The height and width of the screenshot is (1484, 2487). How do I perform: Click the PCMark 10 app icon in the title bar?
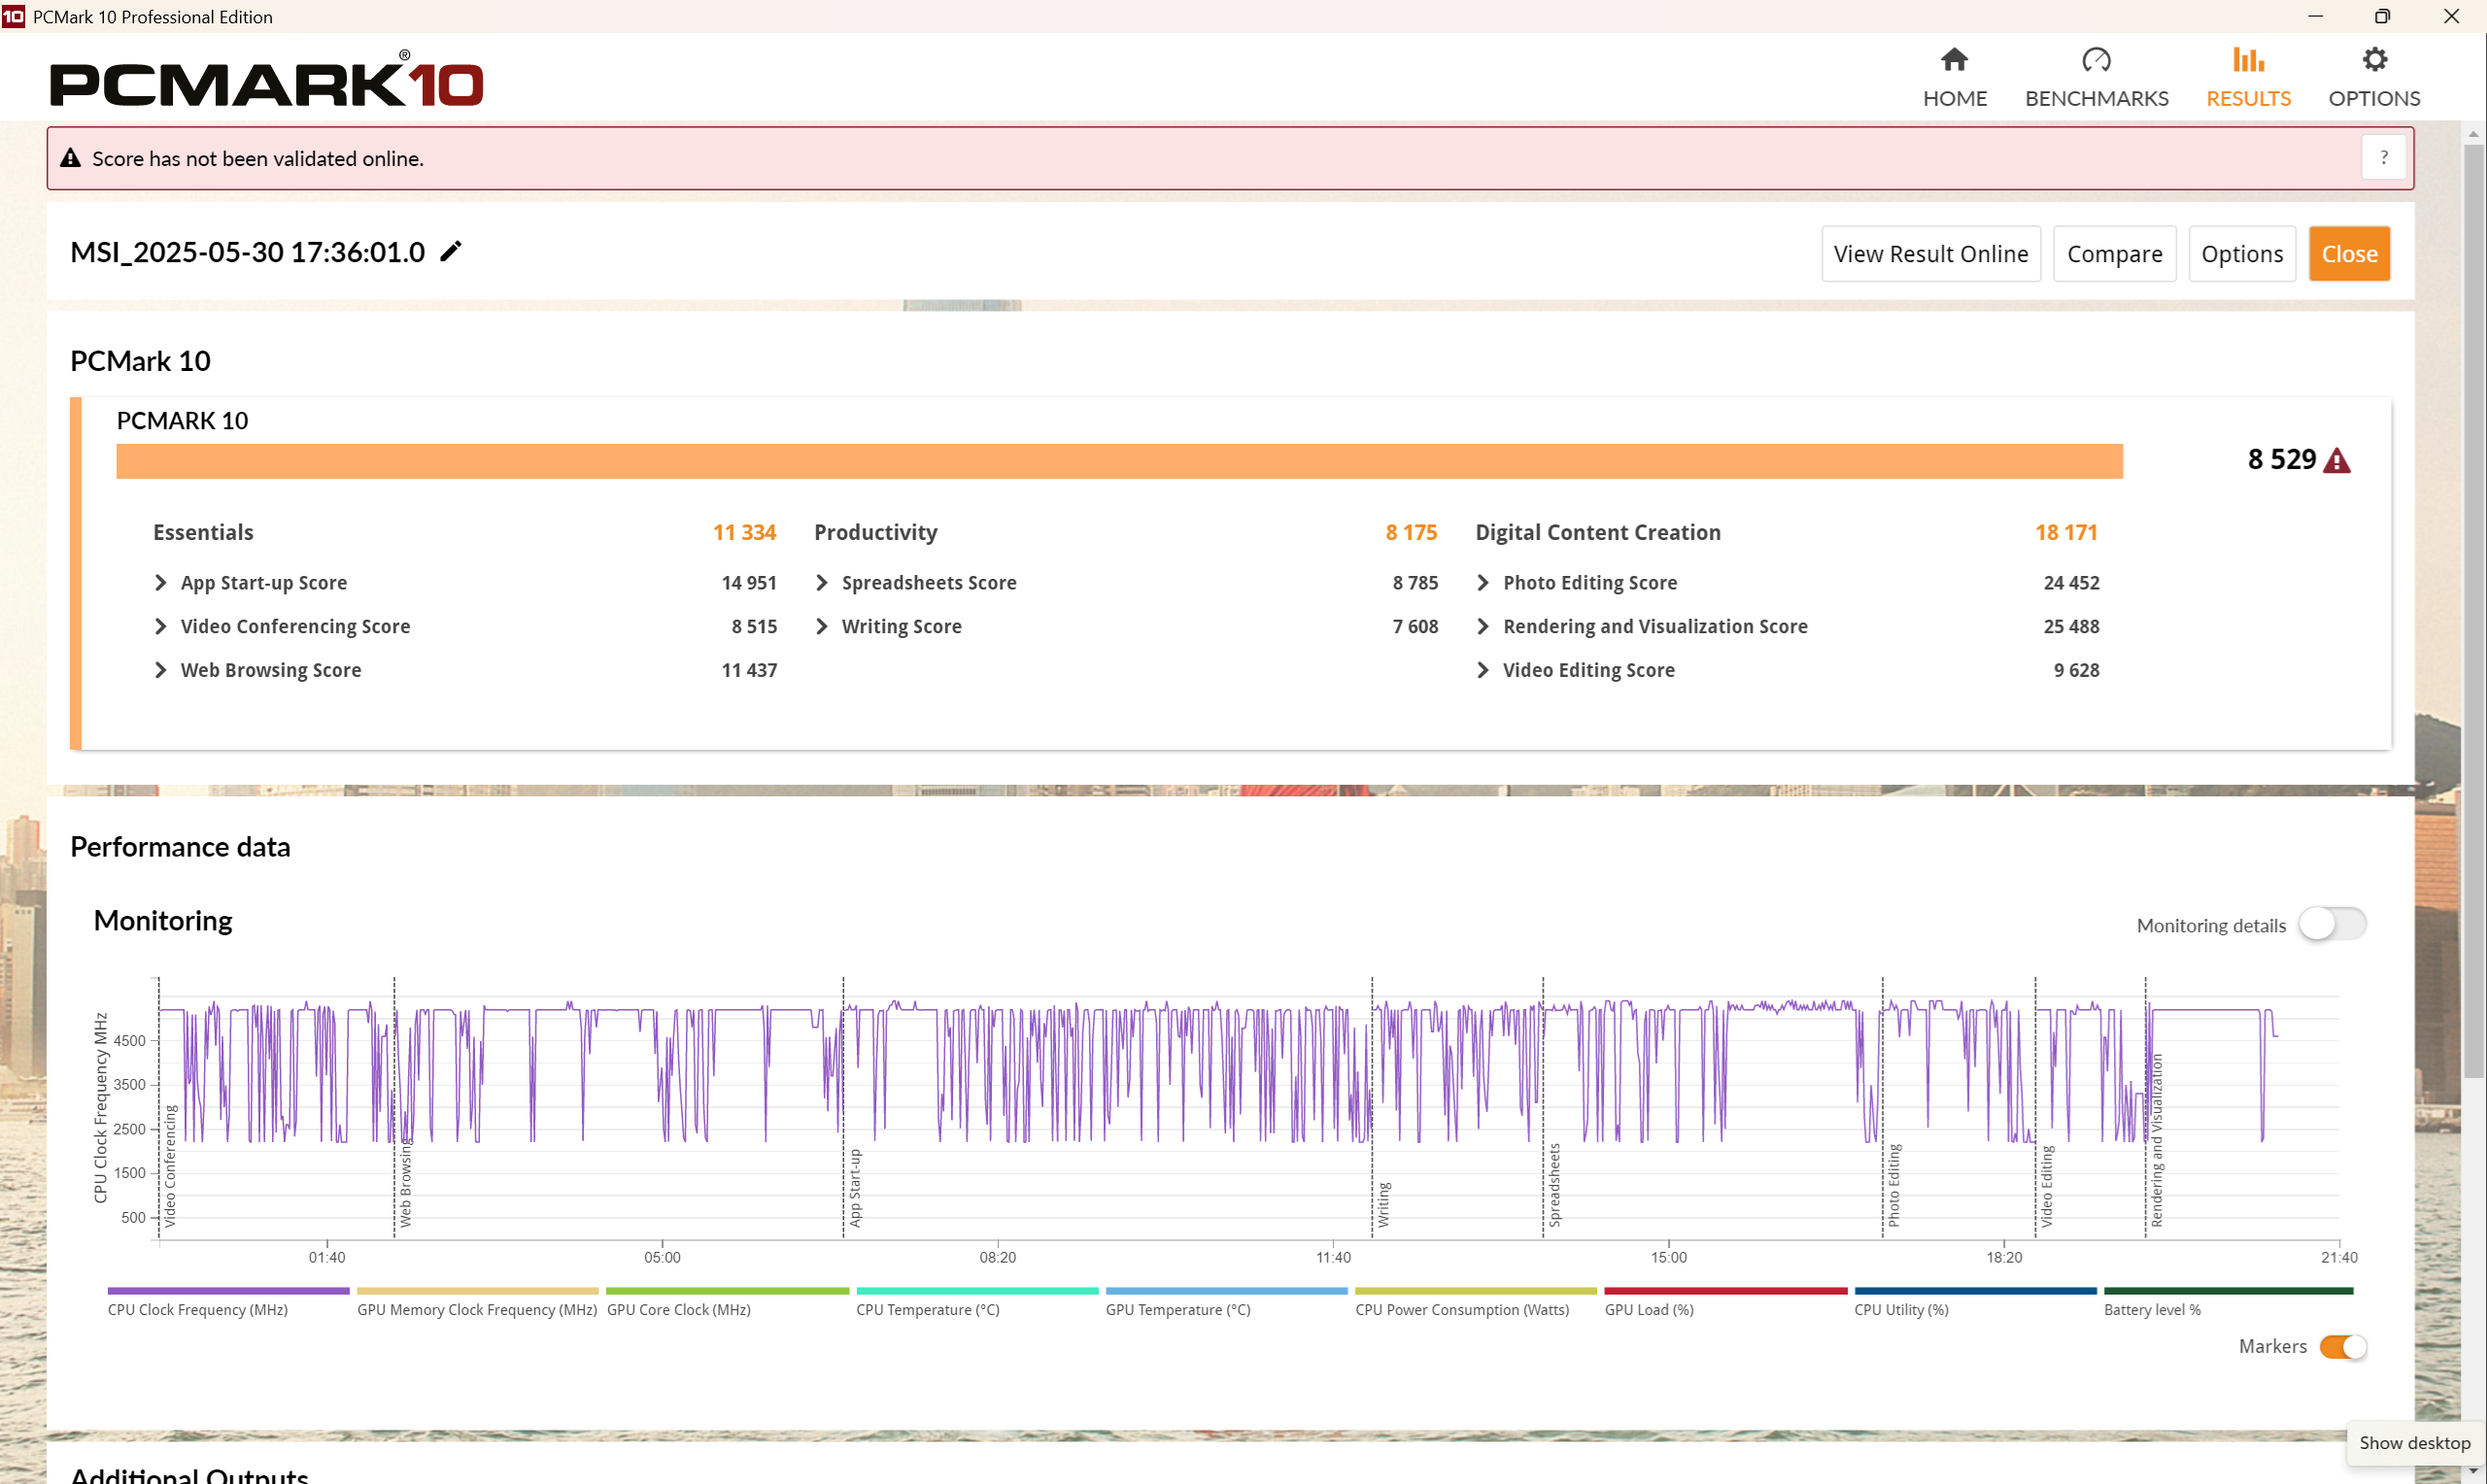click(13, 16)
